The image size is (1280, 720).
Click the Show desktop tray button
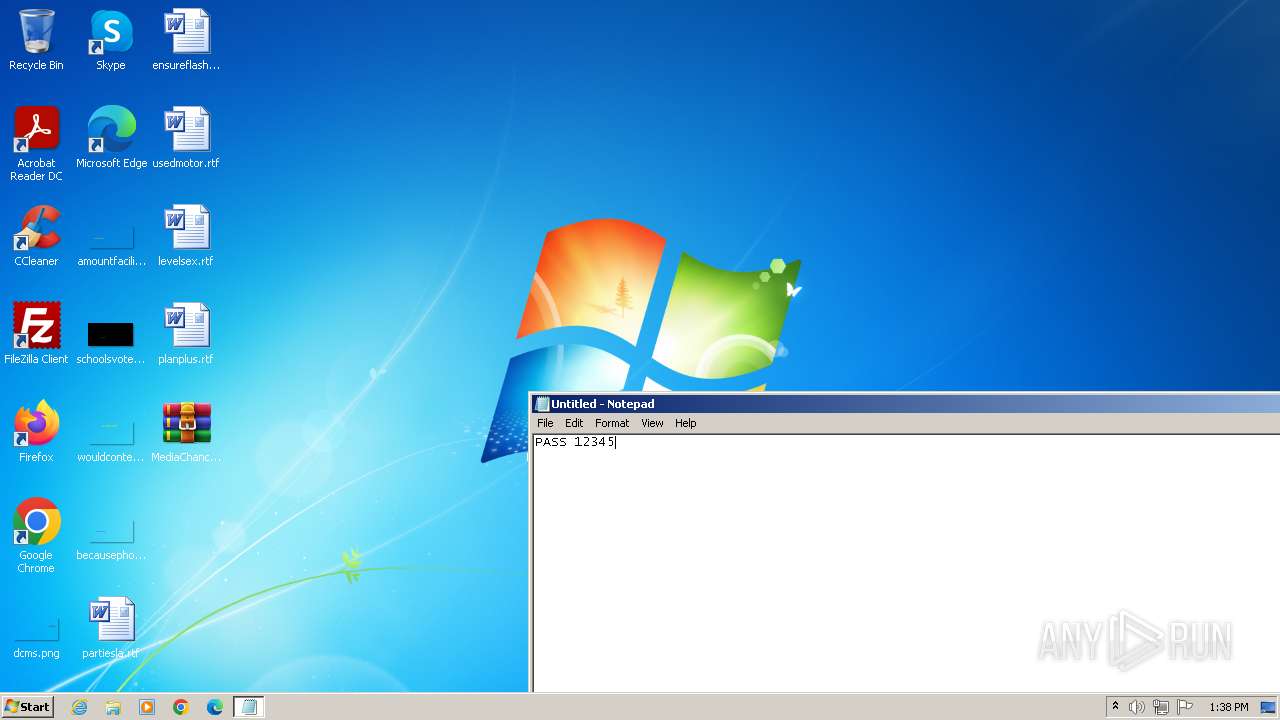pos(1268,707)
